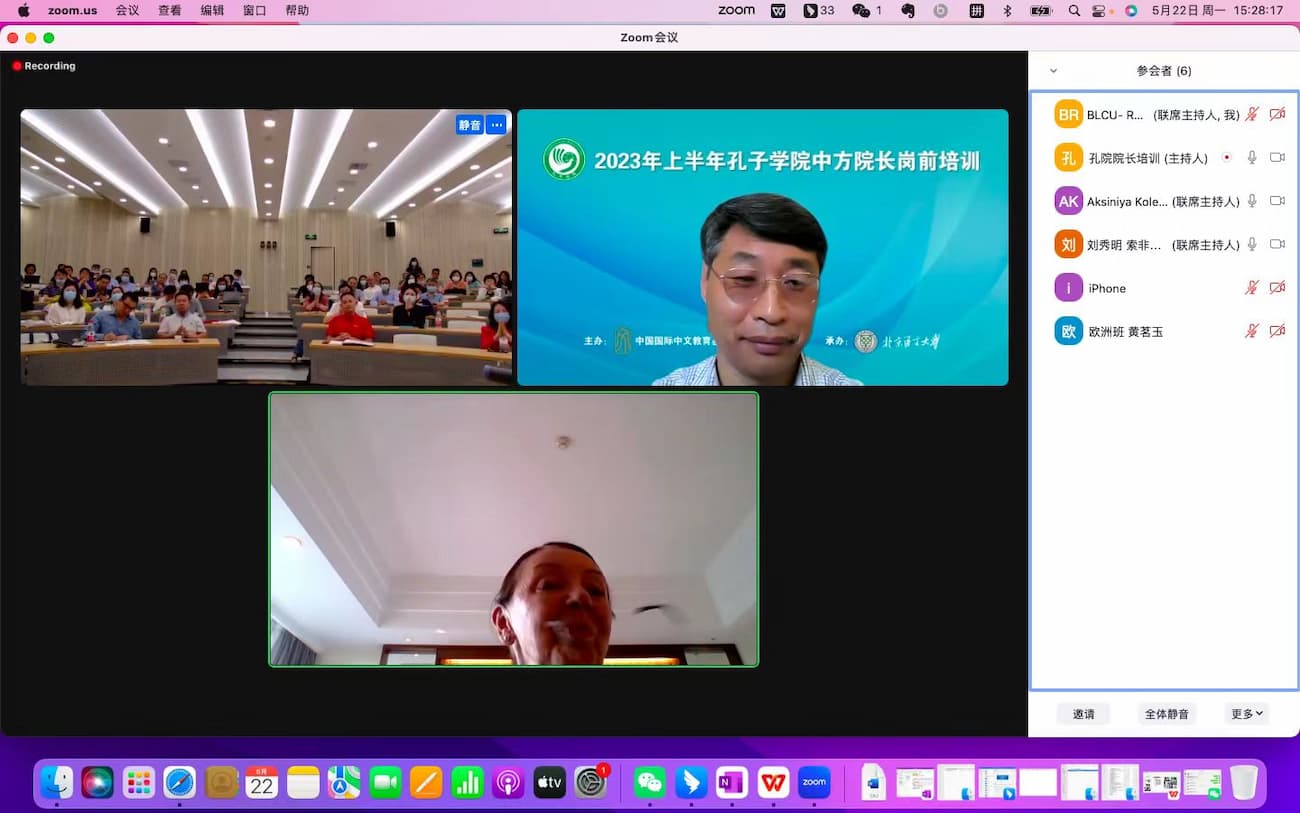Open the 会议 menu
The image size is (1300, 813).
click(x=127, y=11)
